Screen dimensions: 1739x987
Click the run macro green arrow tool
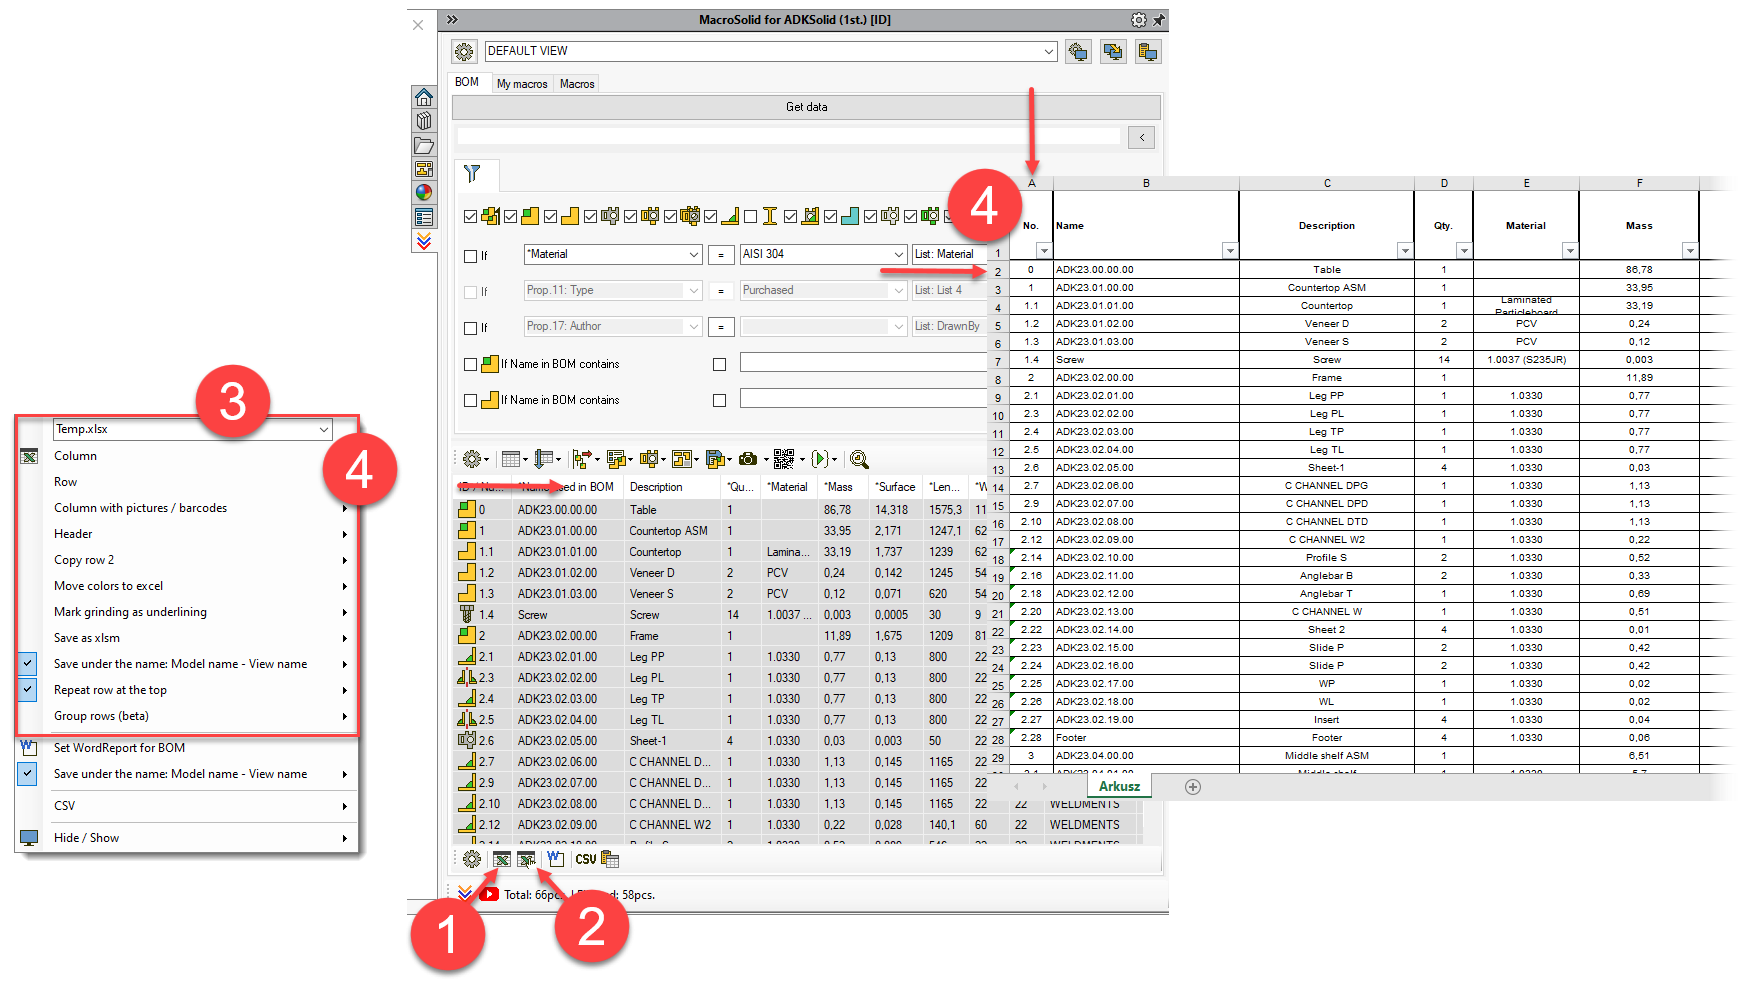[x=820, y=459]
